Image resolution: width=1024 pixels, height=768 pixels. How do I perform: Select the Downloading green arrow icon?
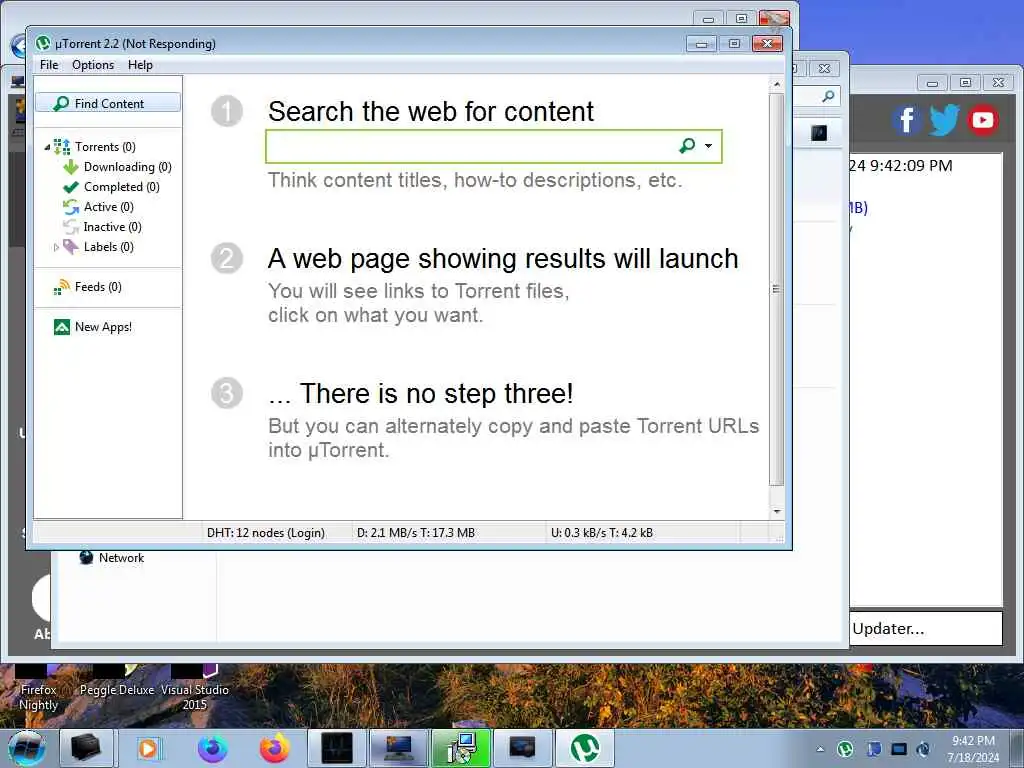pyautogui.click(x=71, y=167)
